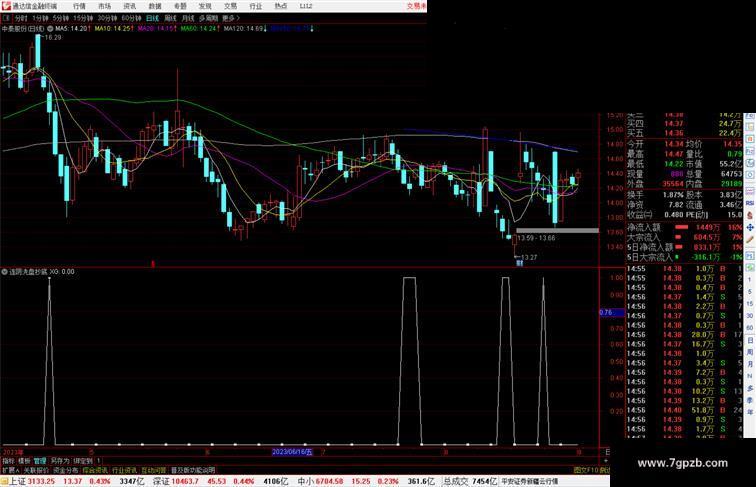Open the 行业资讯 tab
Viewport: 756px width, 487px height.
point(124,470)
